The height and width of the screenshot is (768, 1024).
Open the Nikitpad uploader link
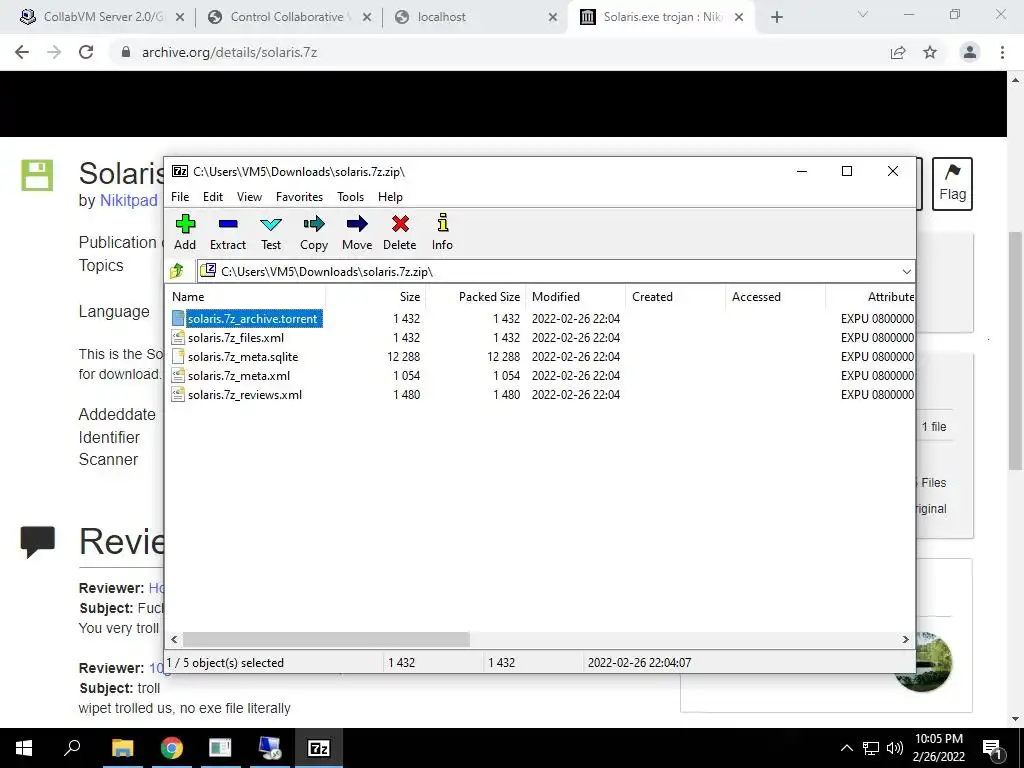[129, 200]
